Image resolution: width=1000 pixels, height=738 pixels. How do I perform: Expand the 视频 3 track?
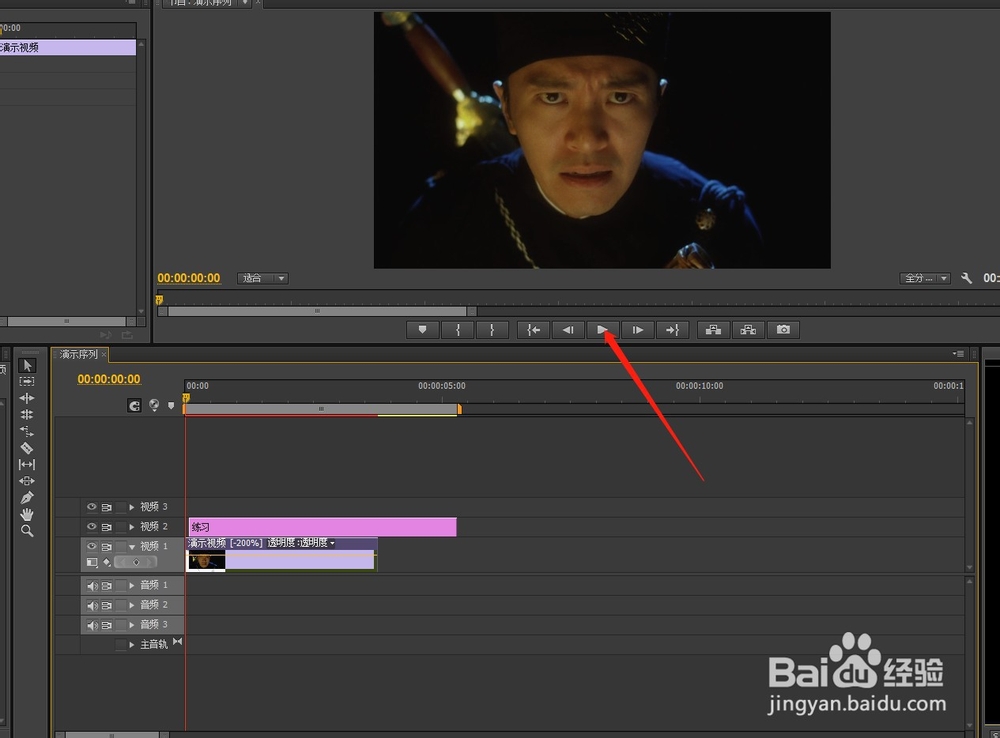pyautogui.click(x=132, y=507)
